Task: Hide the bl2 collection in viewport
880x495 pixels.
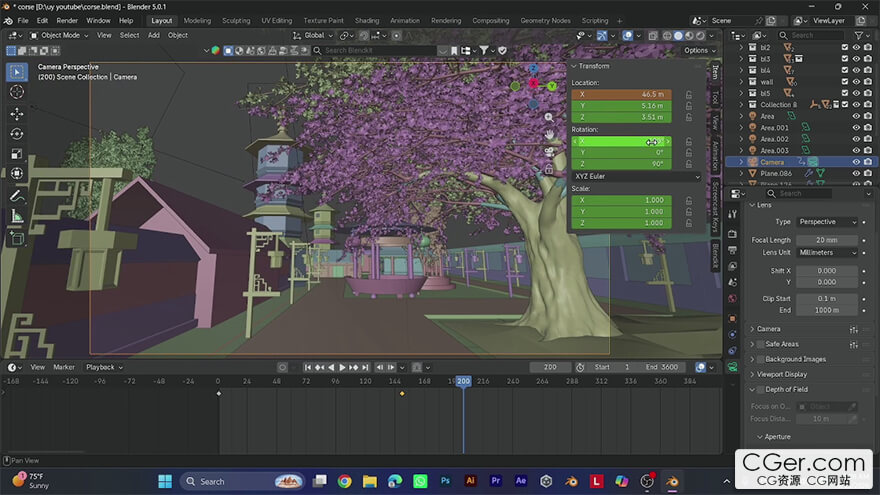Action: click(x=856, y=48)
